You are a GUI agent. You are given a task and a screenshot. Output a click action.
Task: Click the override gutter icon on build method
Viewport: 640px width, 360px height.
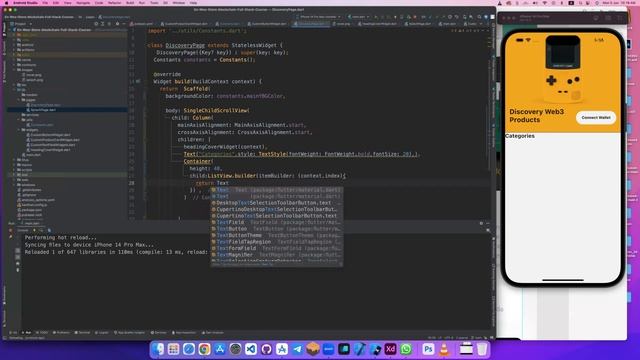[138, 81]
